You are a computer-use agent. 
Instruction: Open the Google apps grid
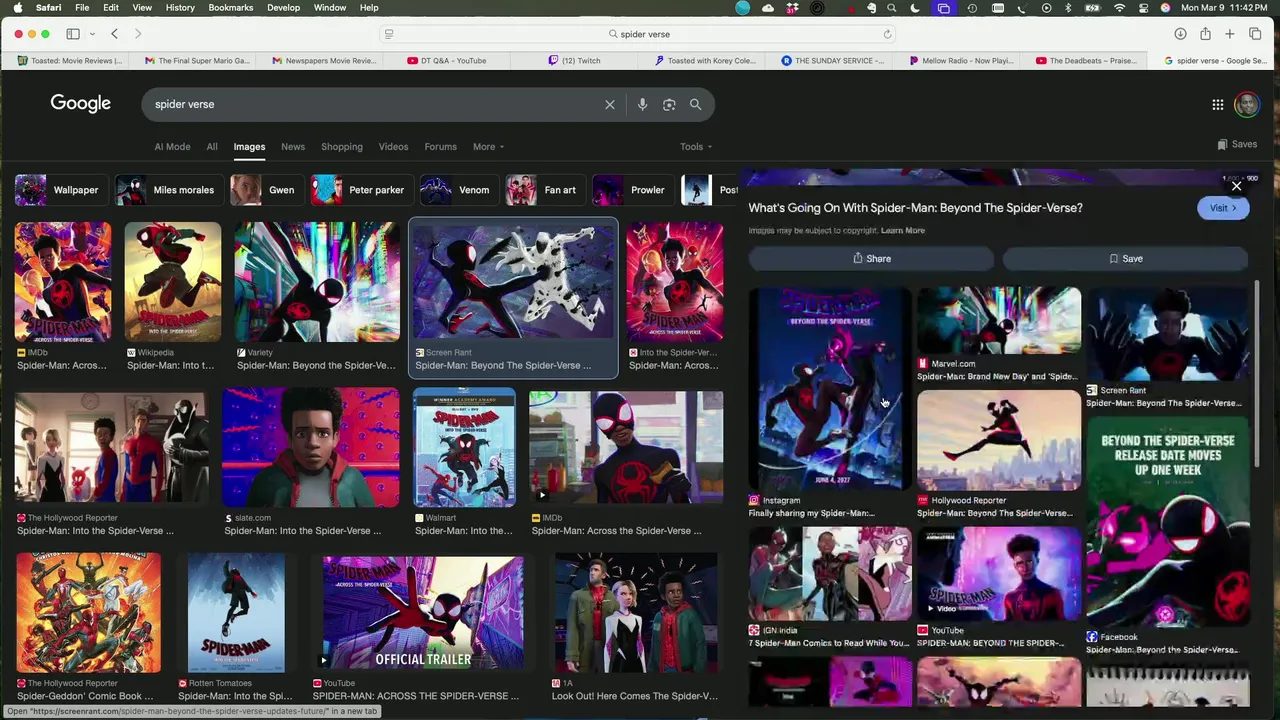point(1218,104)
